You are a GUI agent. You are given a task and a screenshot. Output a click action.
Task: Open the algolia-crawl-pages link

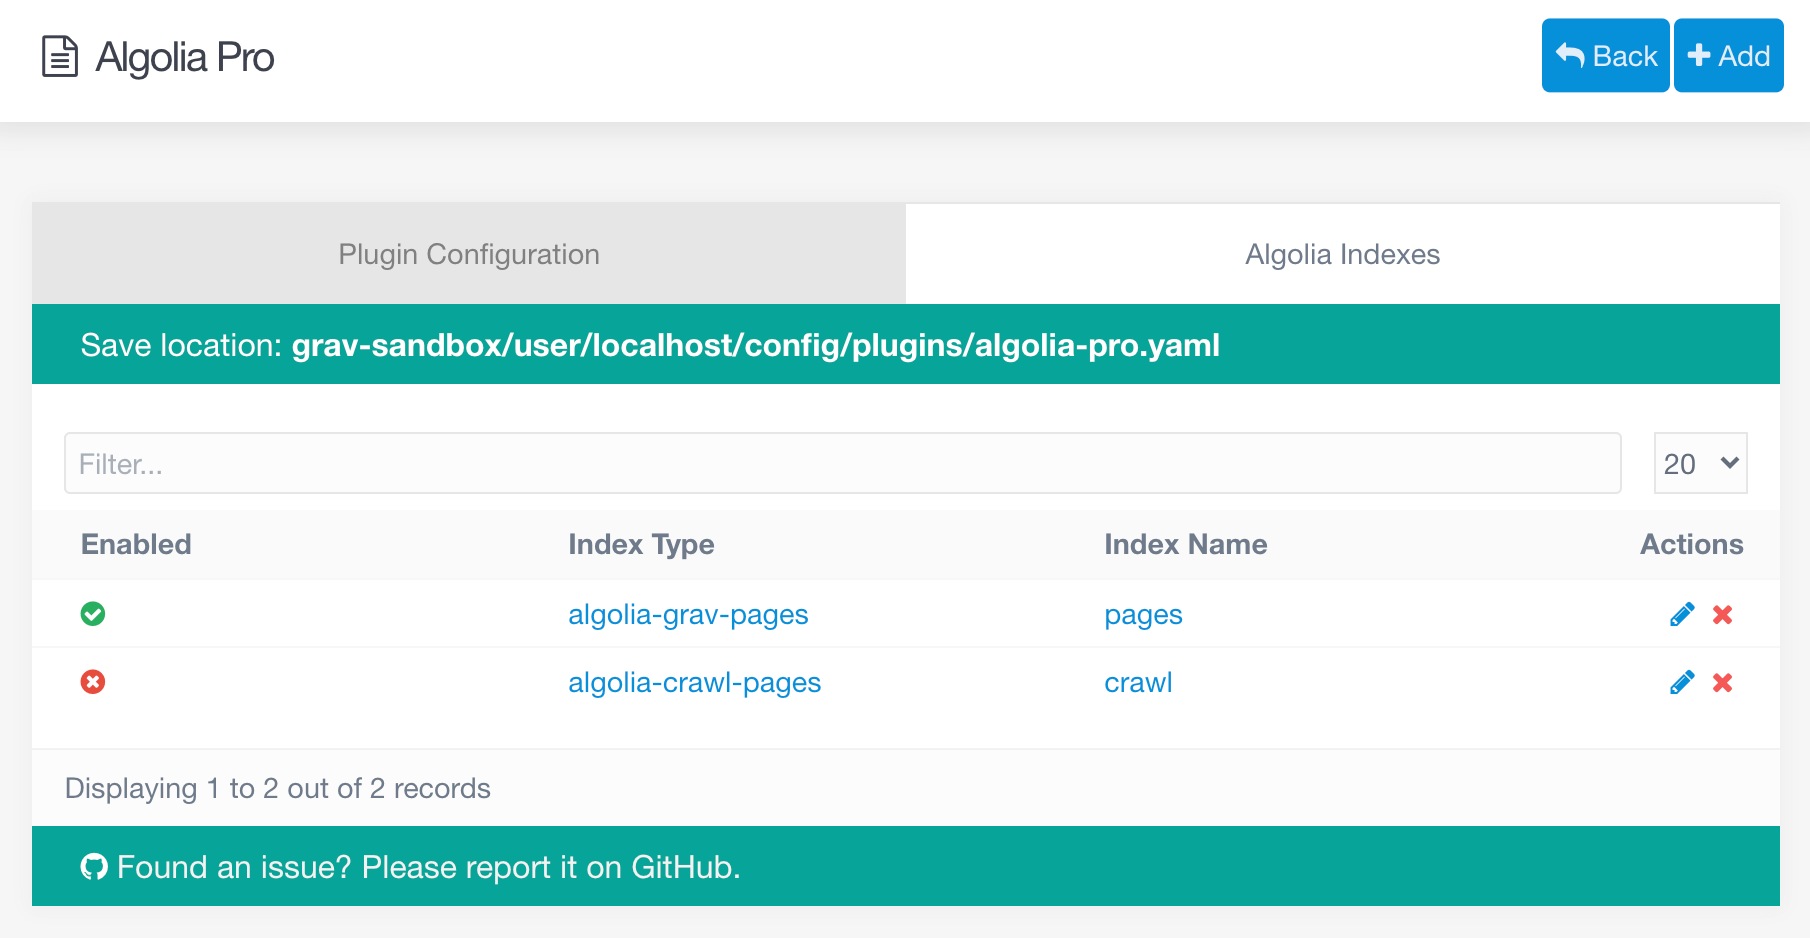tap(694, 682)
